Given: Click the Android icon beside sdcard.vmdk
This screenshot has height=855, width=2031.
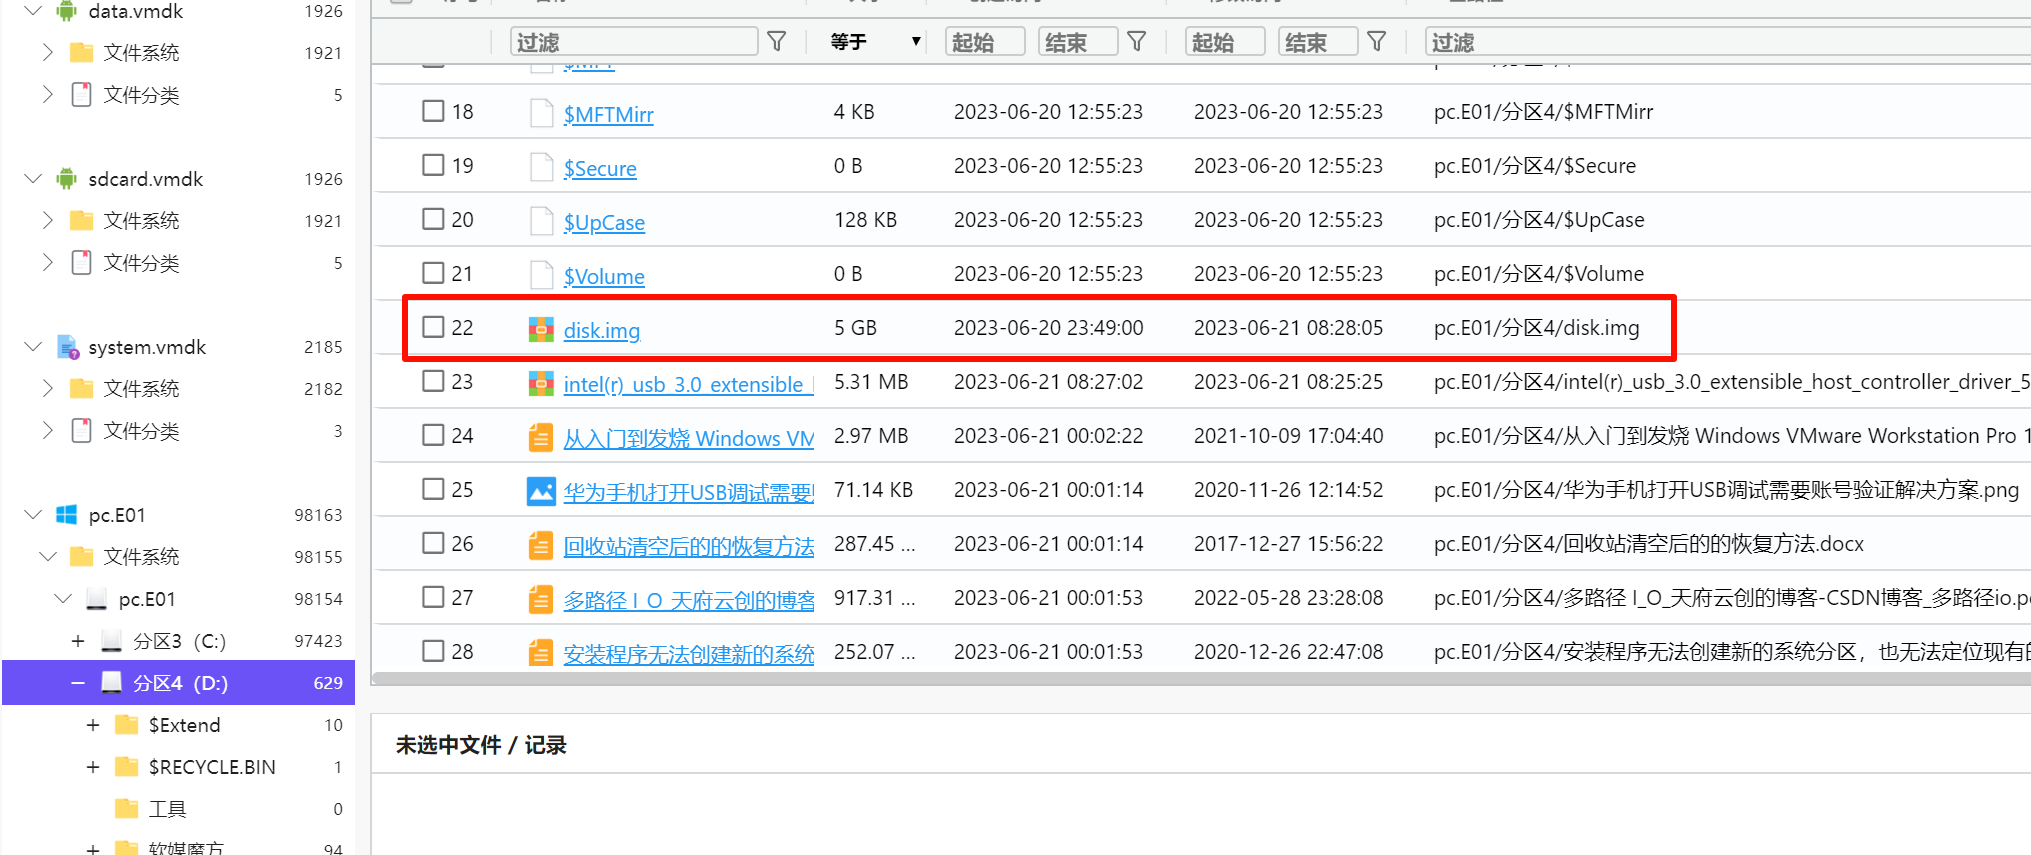Looking at the screenshot, I should 67,179.
